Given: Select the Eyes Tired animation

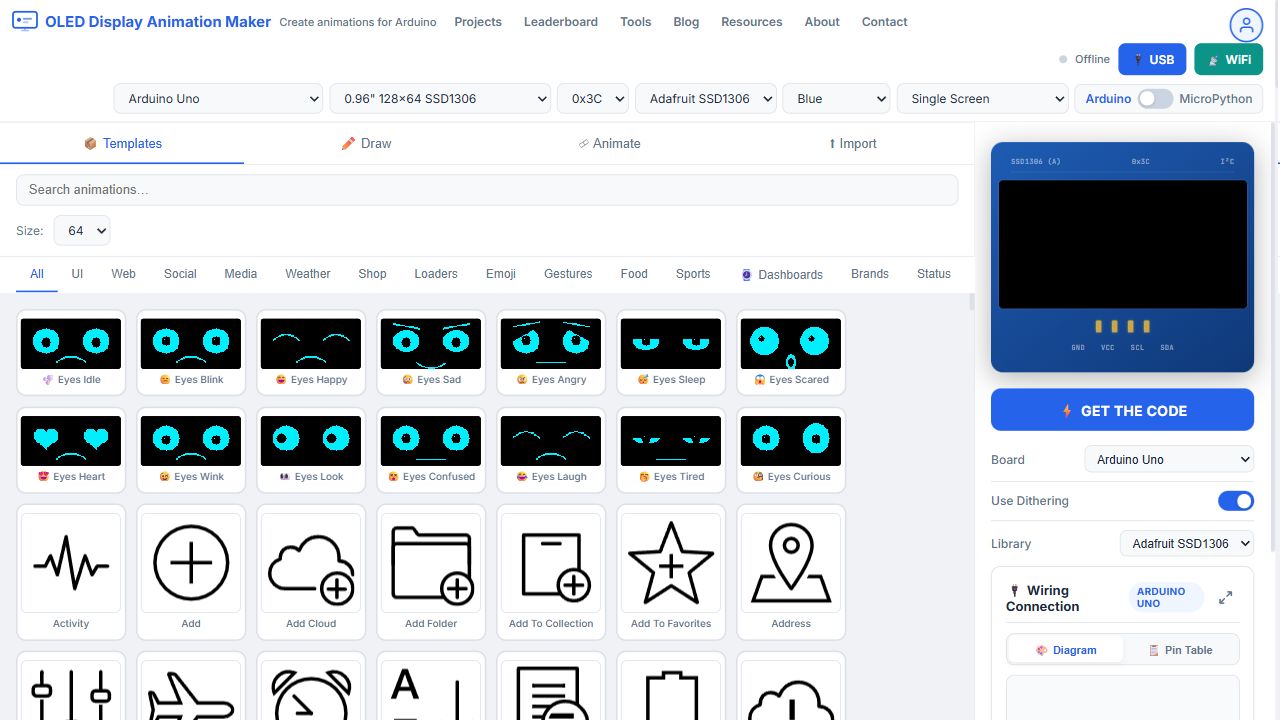Looking at the screenshot, I should pos(671,449).
